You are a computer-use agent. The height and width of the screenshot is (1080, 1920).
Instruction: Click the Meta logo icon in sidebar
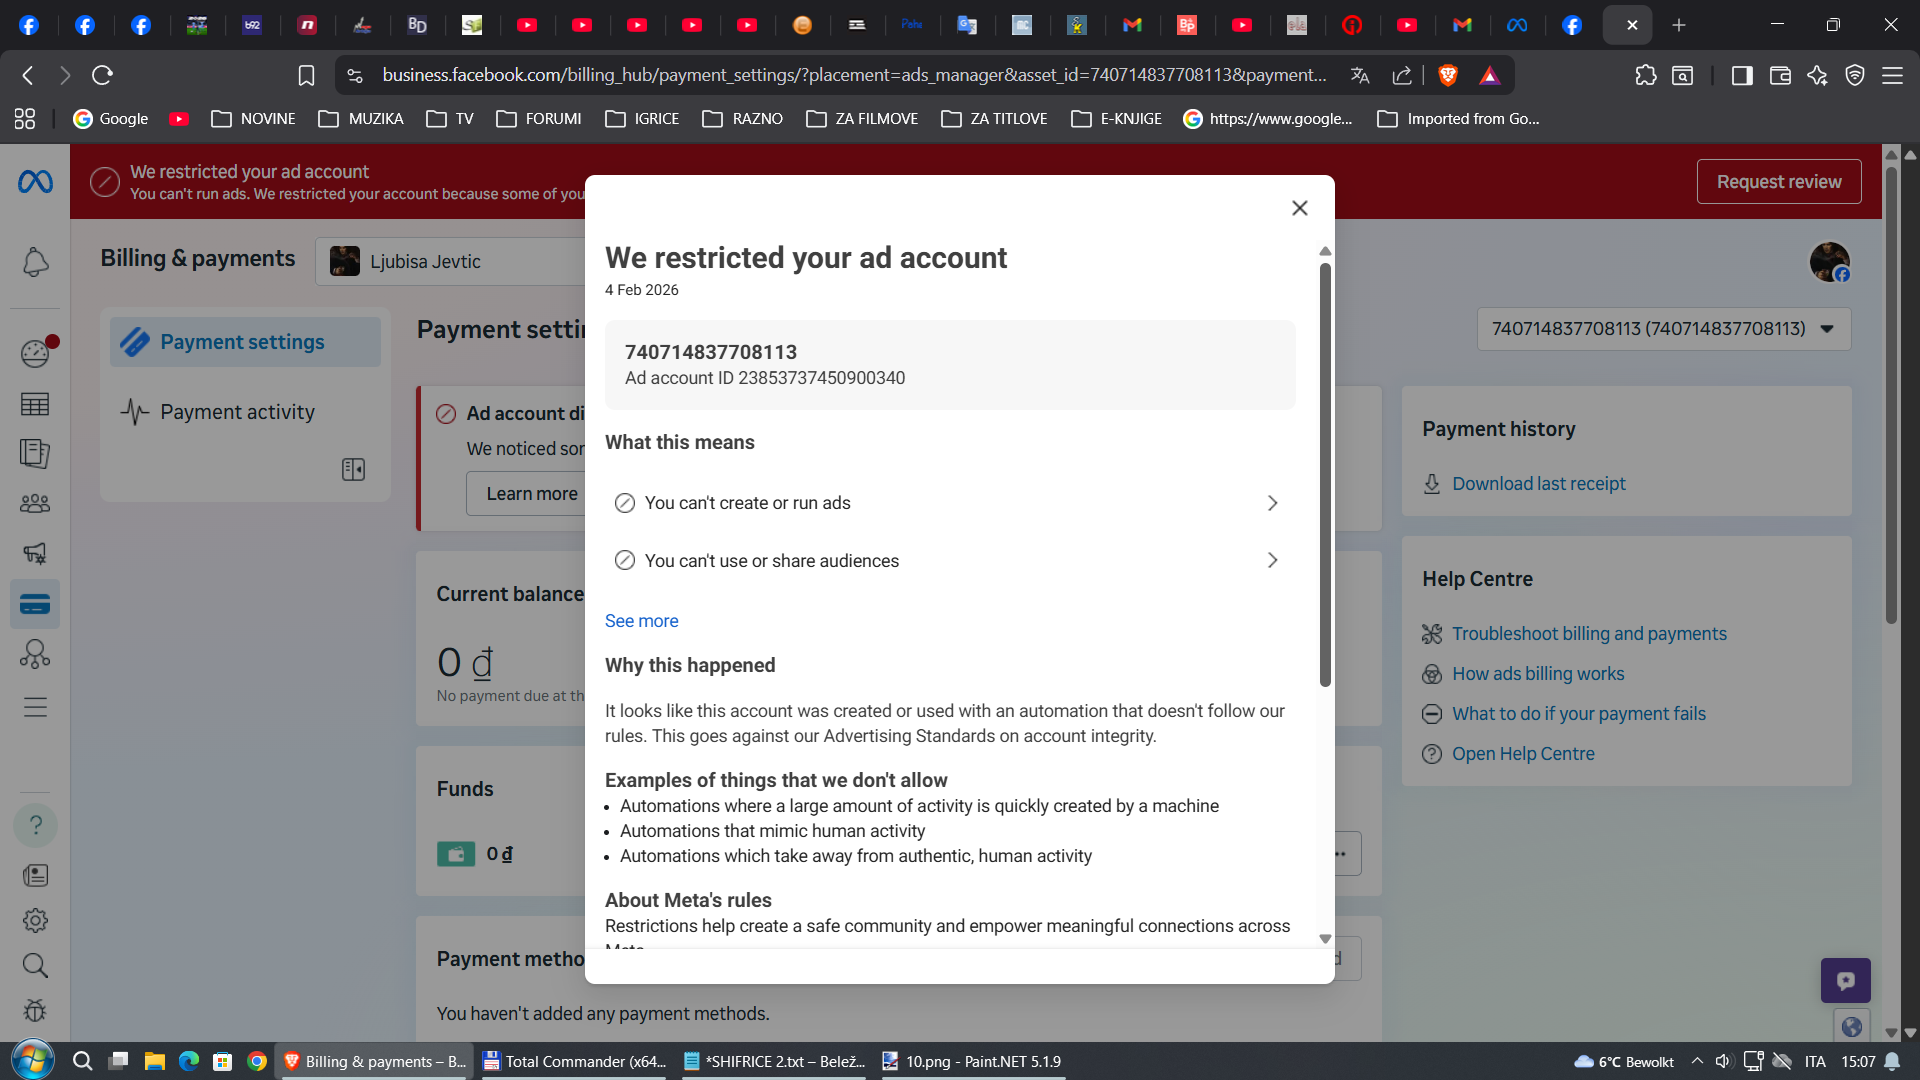point(35,182)
